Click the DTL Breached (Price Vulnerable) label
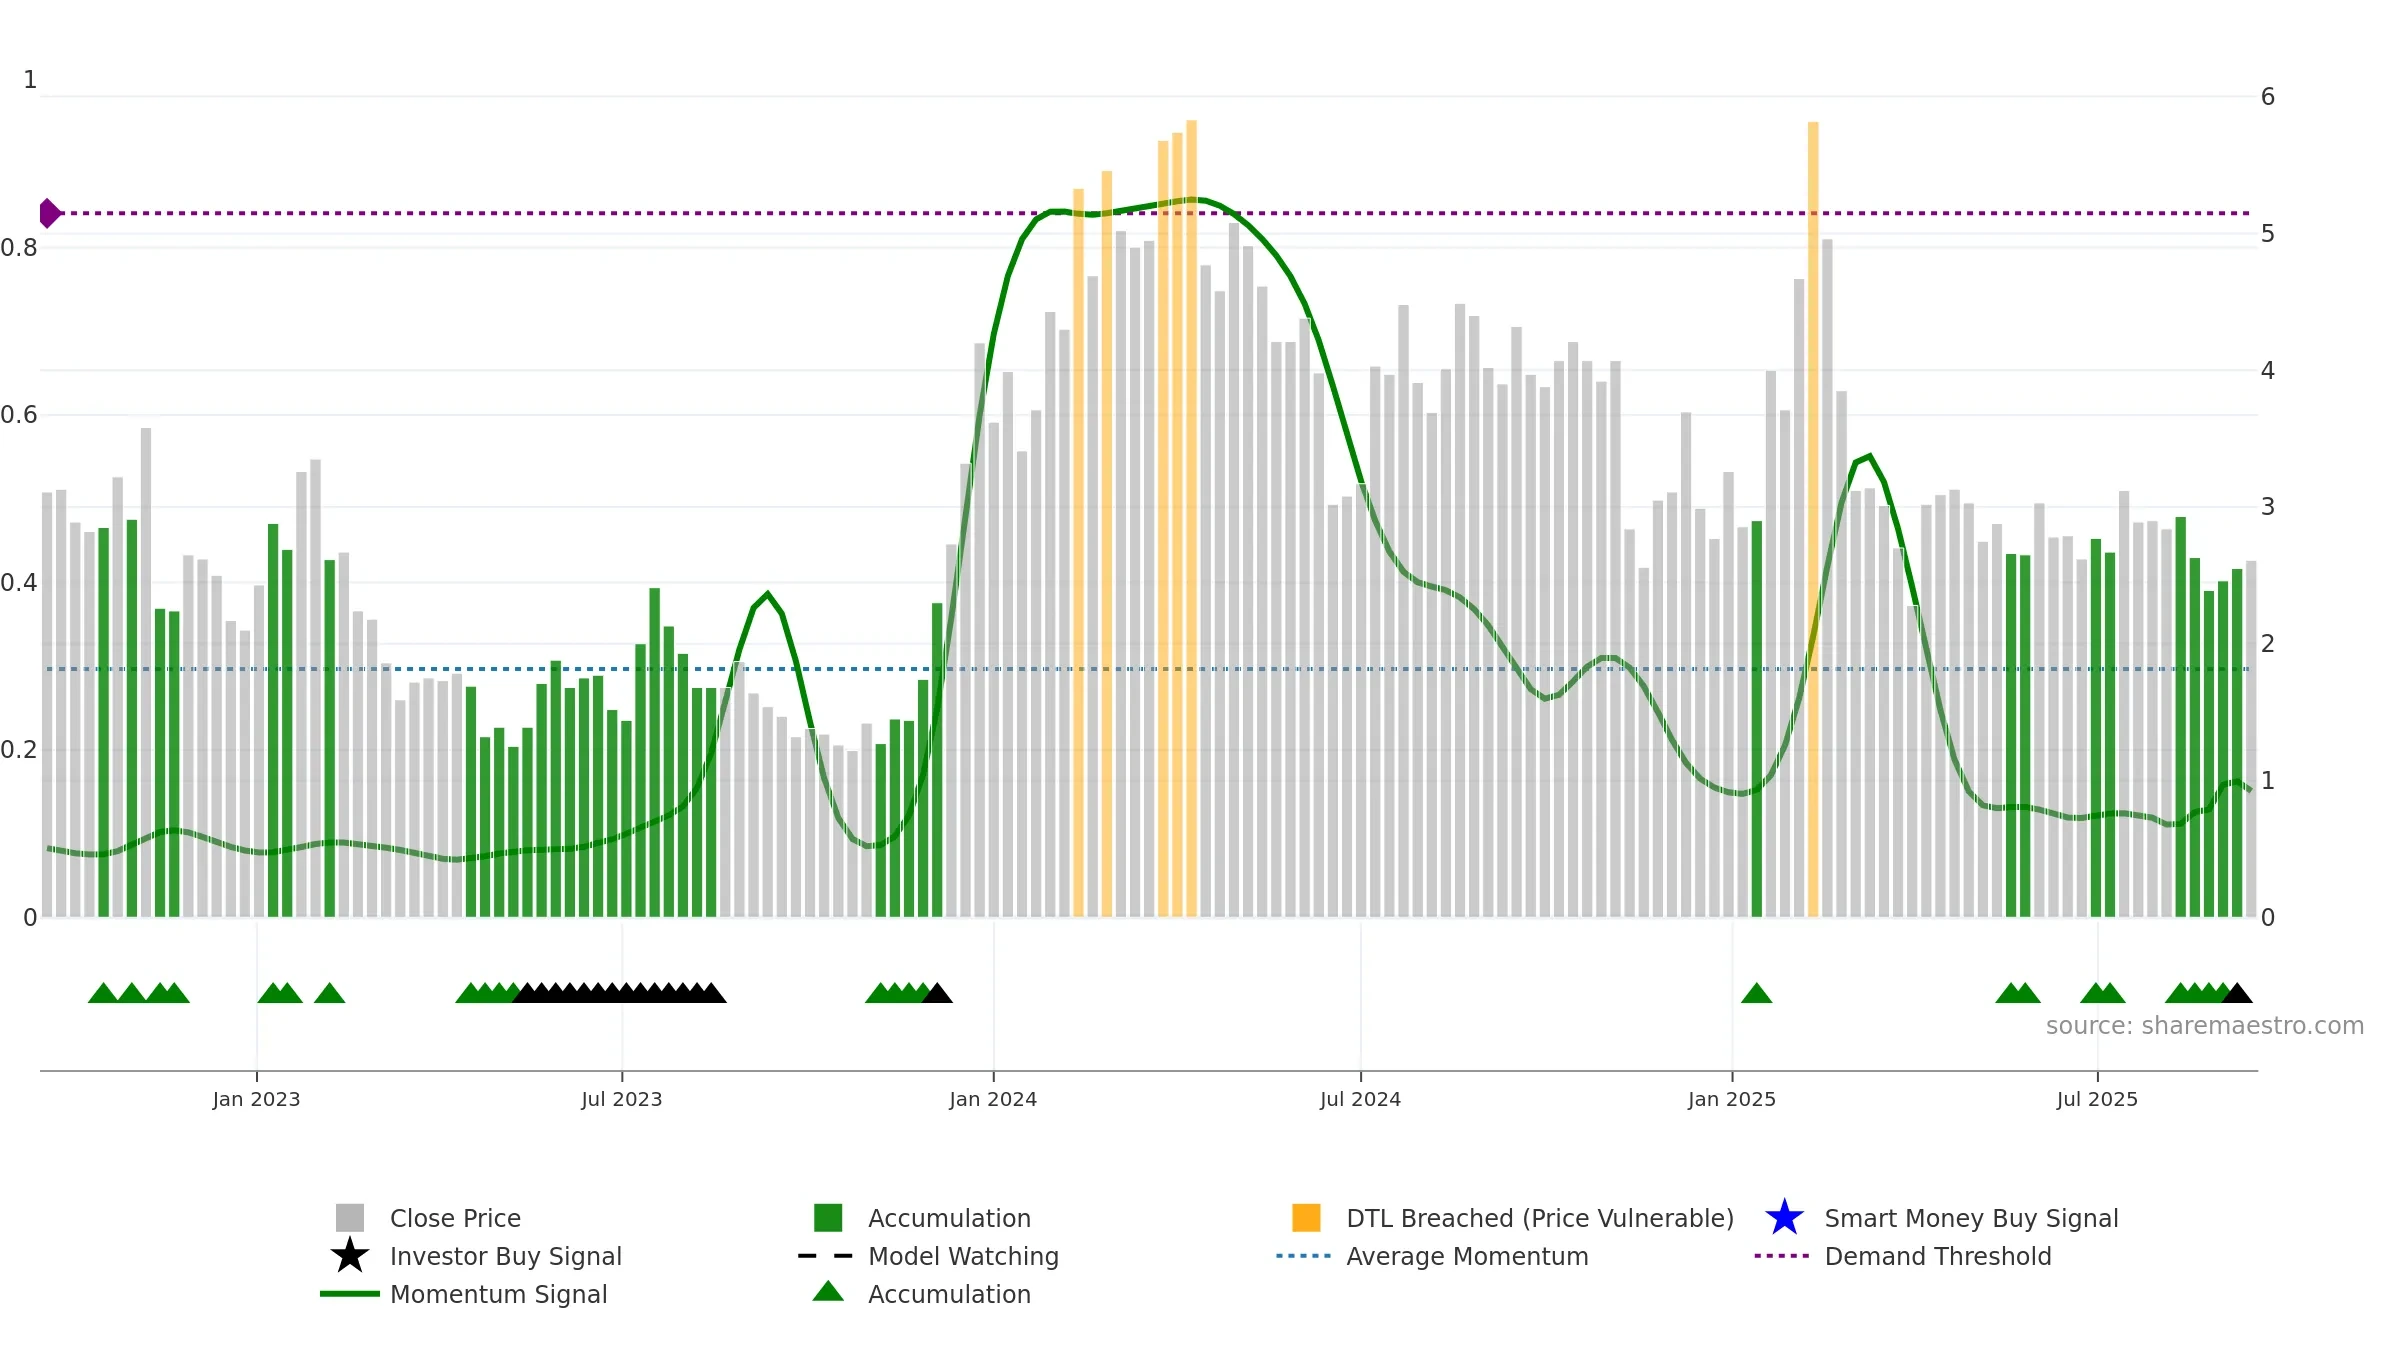The height and width of the screenshot is (1350, 2400). click(x=1540, y=1218)
